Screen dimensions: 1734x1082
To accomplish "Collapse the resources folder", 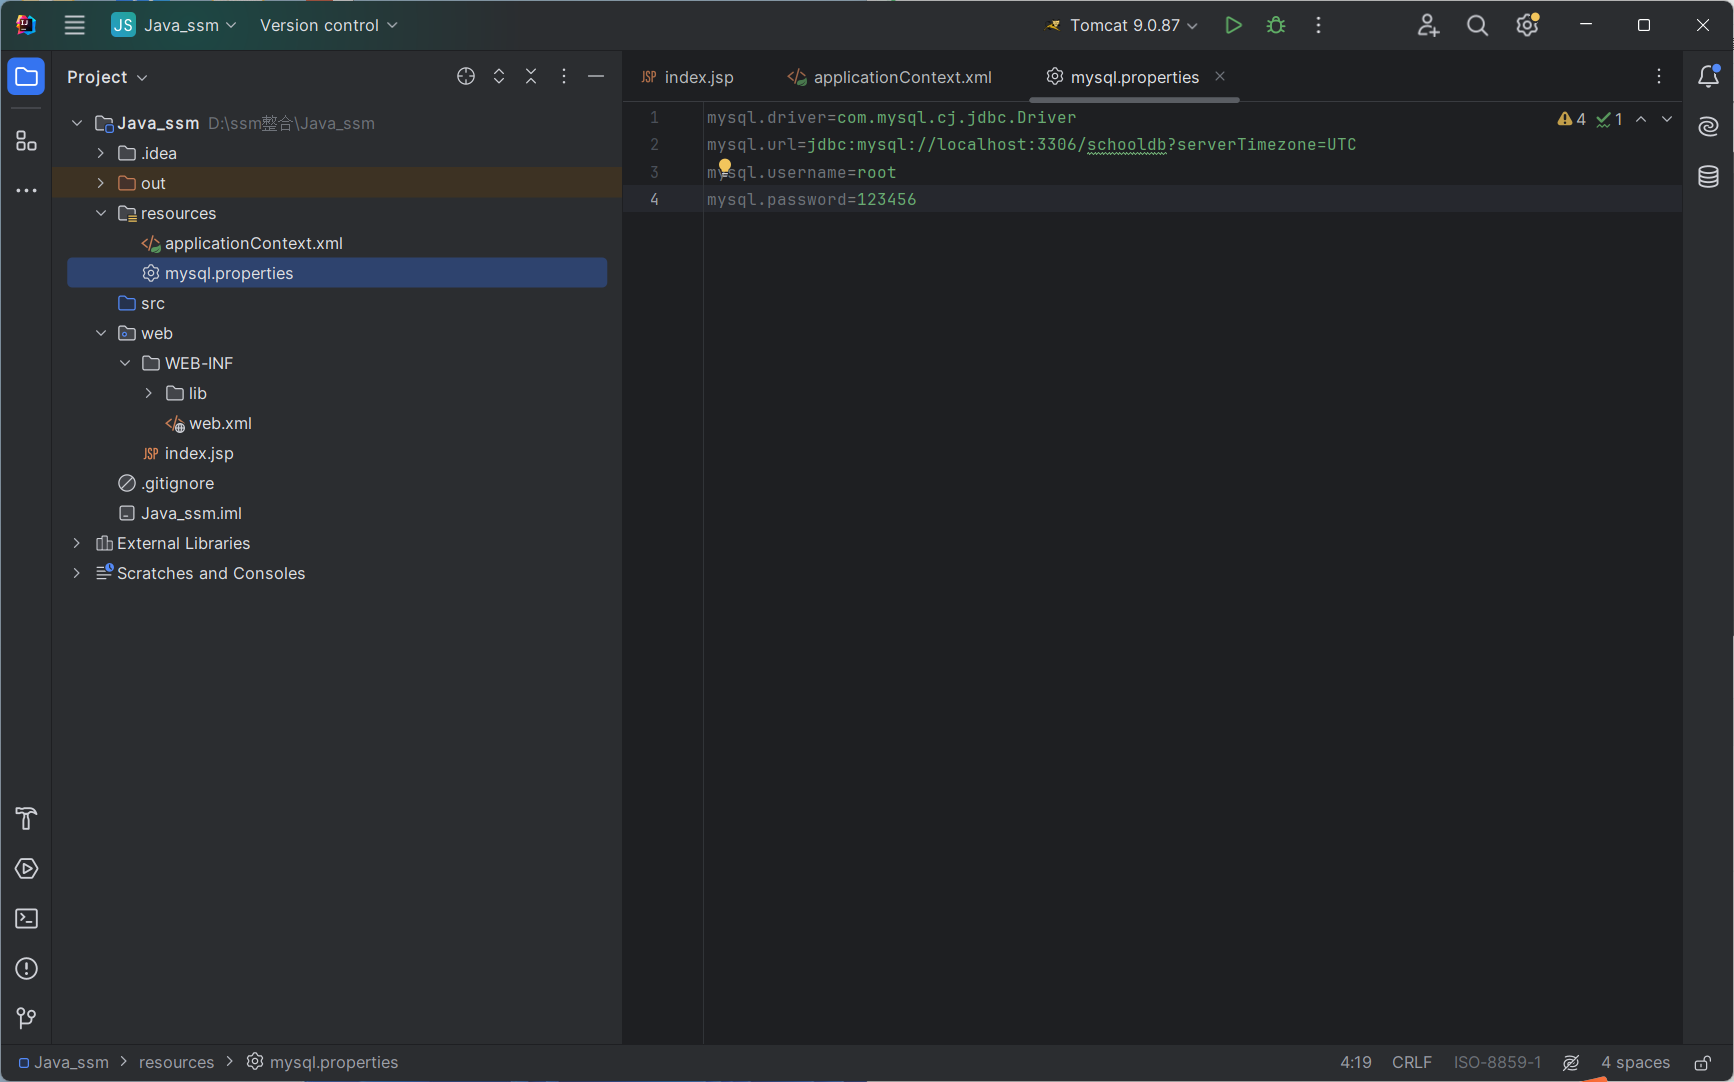I will (101, 213).
